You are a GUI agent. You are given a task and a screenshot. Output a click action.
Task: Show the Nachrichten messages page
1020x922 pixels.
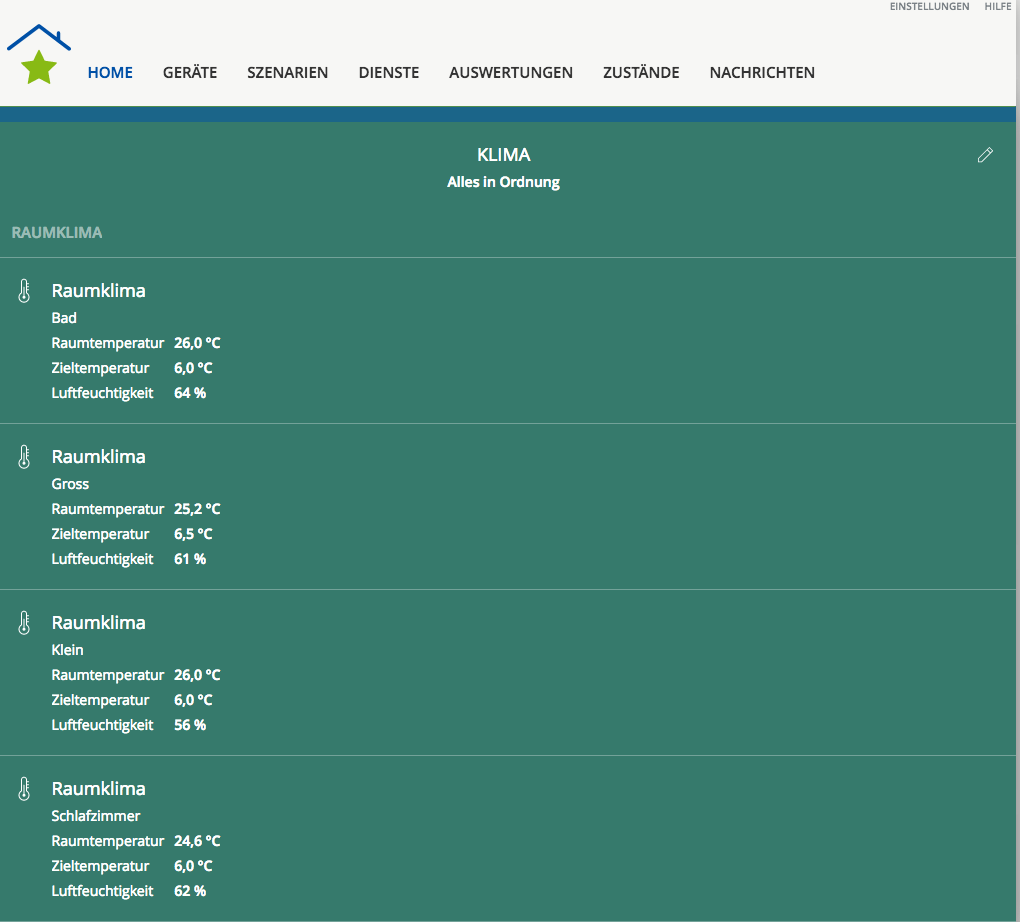pos(762,73)
